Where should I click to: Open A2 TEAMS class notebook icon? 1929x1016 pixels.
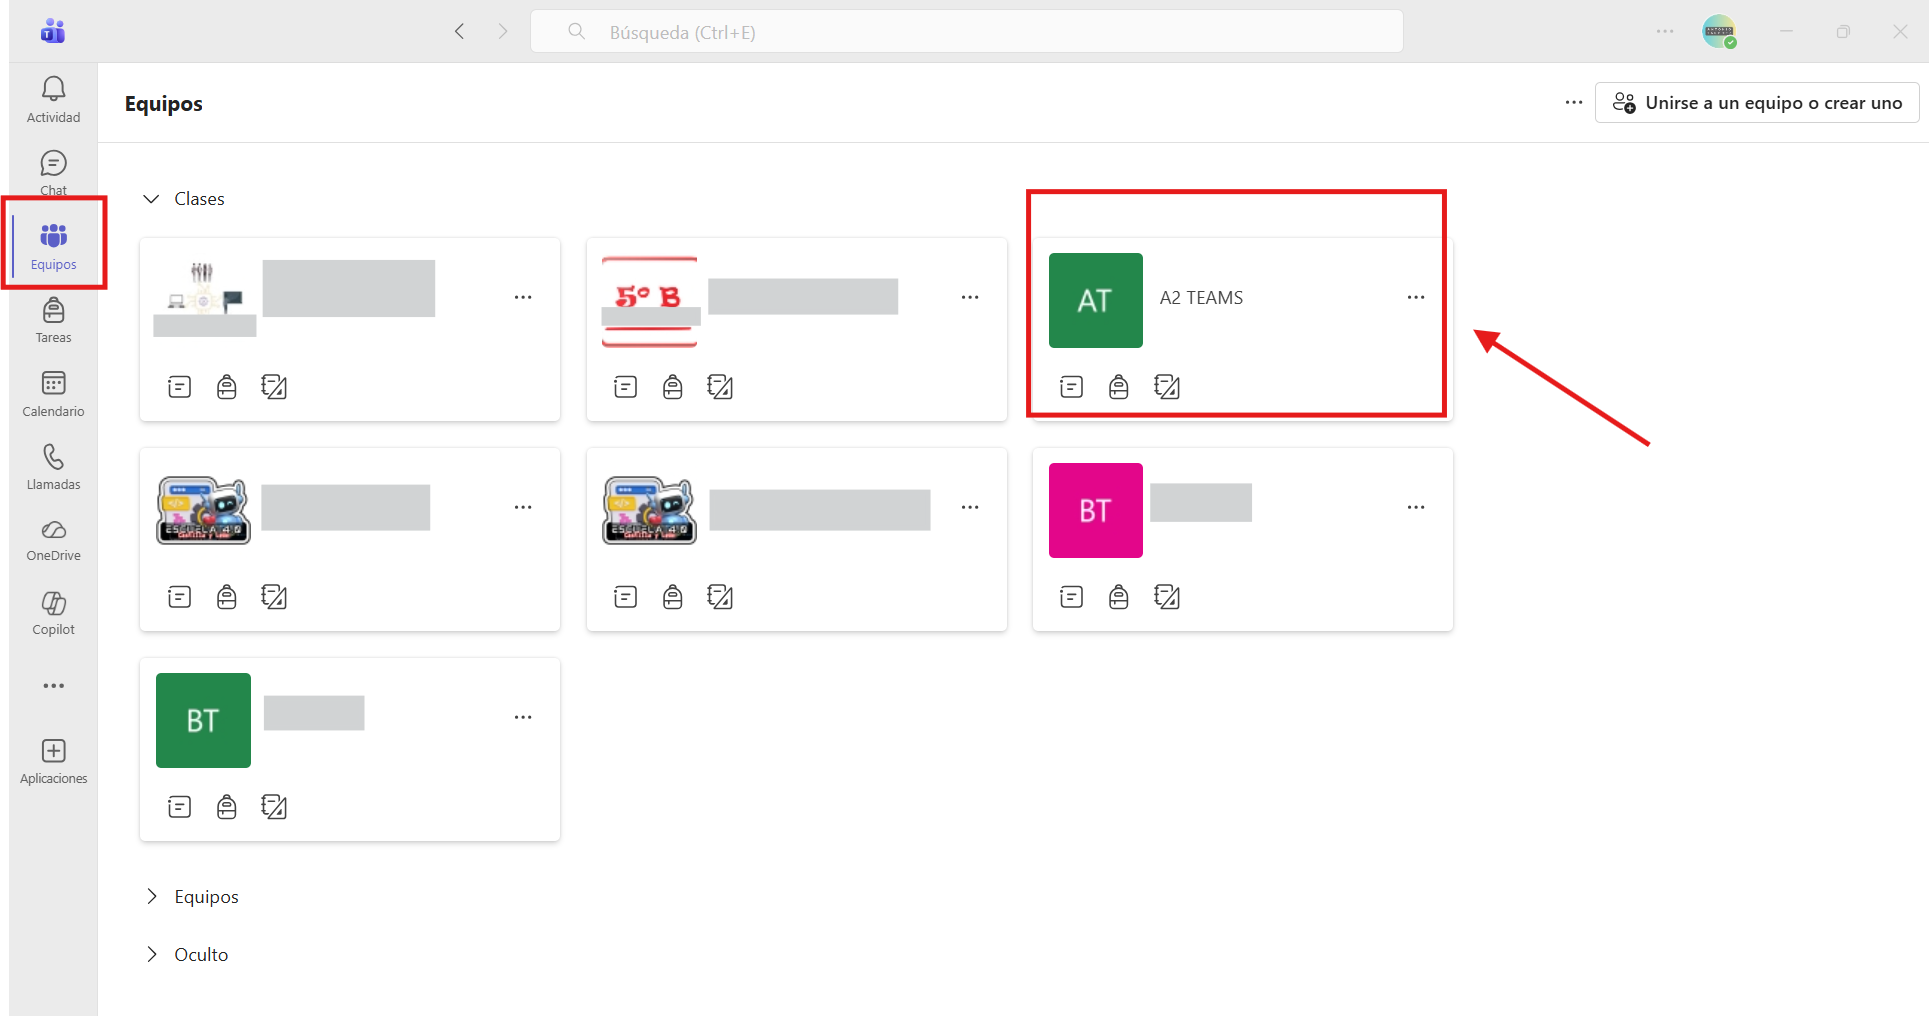click(x=1166, y=387)
